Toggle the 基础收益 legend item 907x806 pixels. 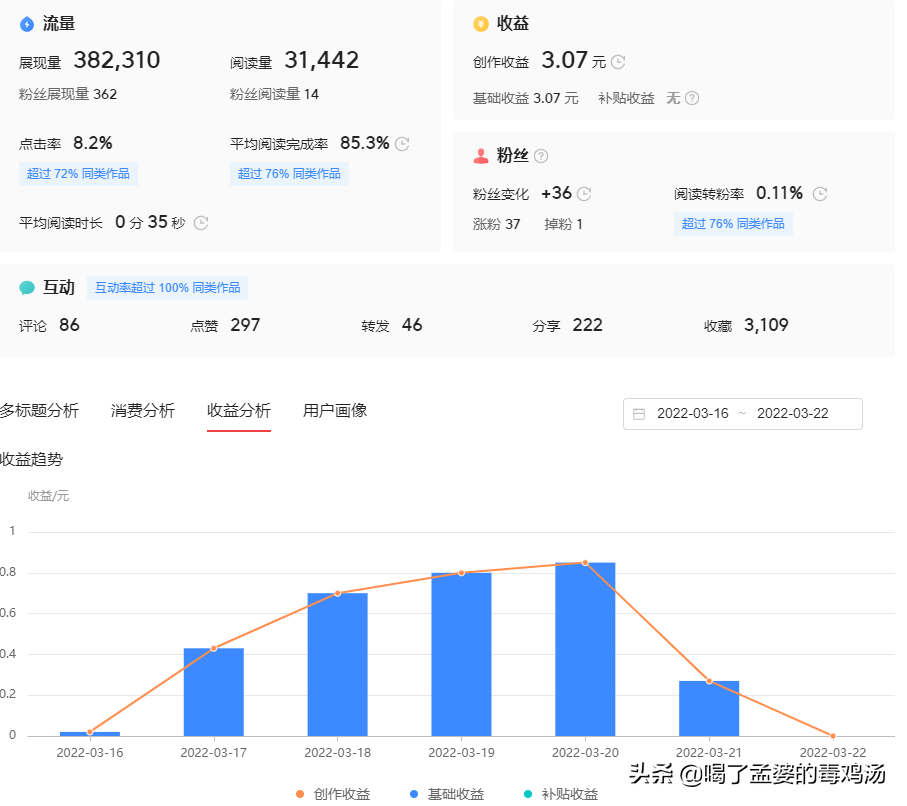(x=447, y=794)
